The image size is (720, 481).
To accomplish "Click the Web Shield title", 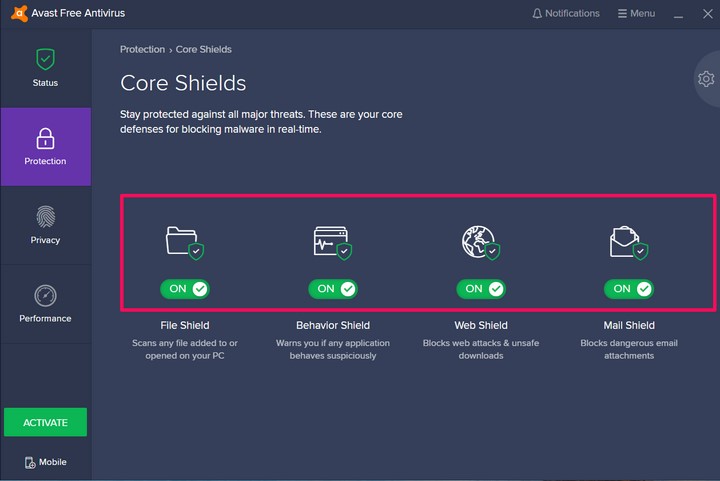I will pyautogui.click(x=481, y=325).
